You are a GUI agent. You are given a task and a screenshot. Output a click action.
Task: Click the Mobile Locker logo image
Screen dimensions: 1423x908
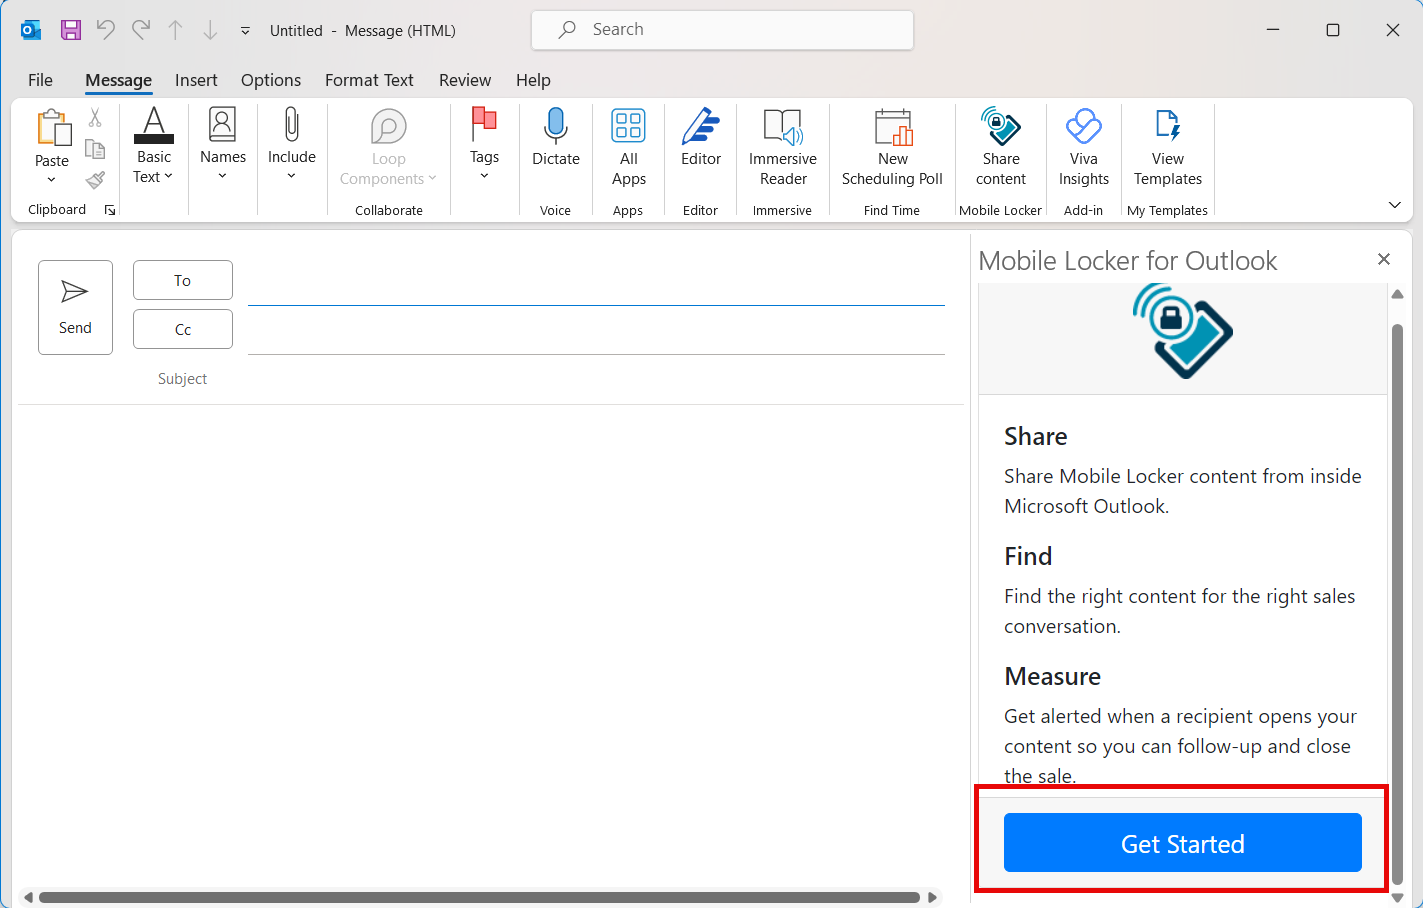[x=1183, y=331]
